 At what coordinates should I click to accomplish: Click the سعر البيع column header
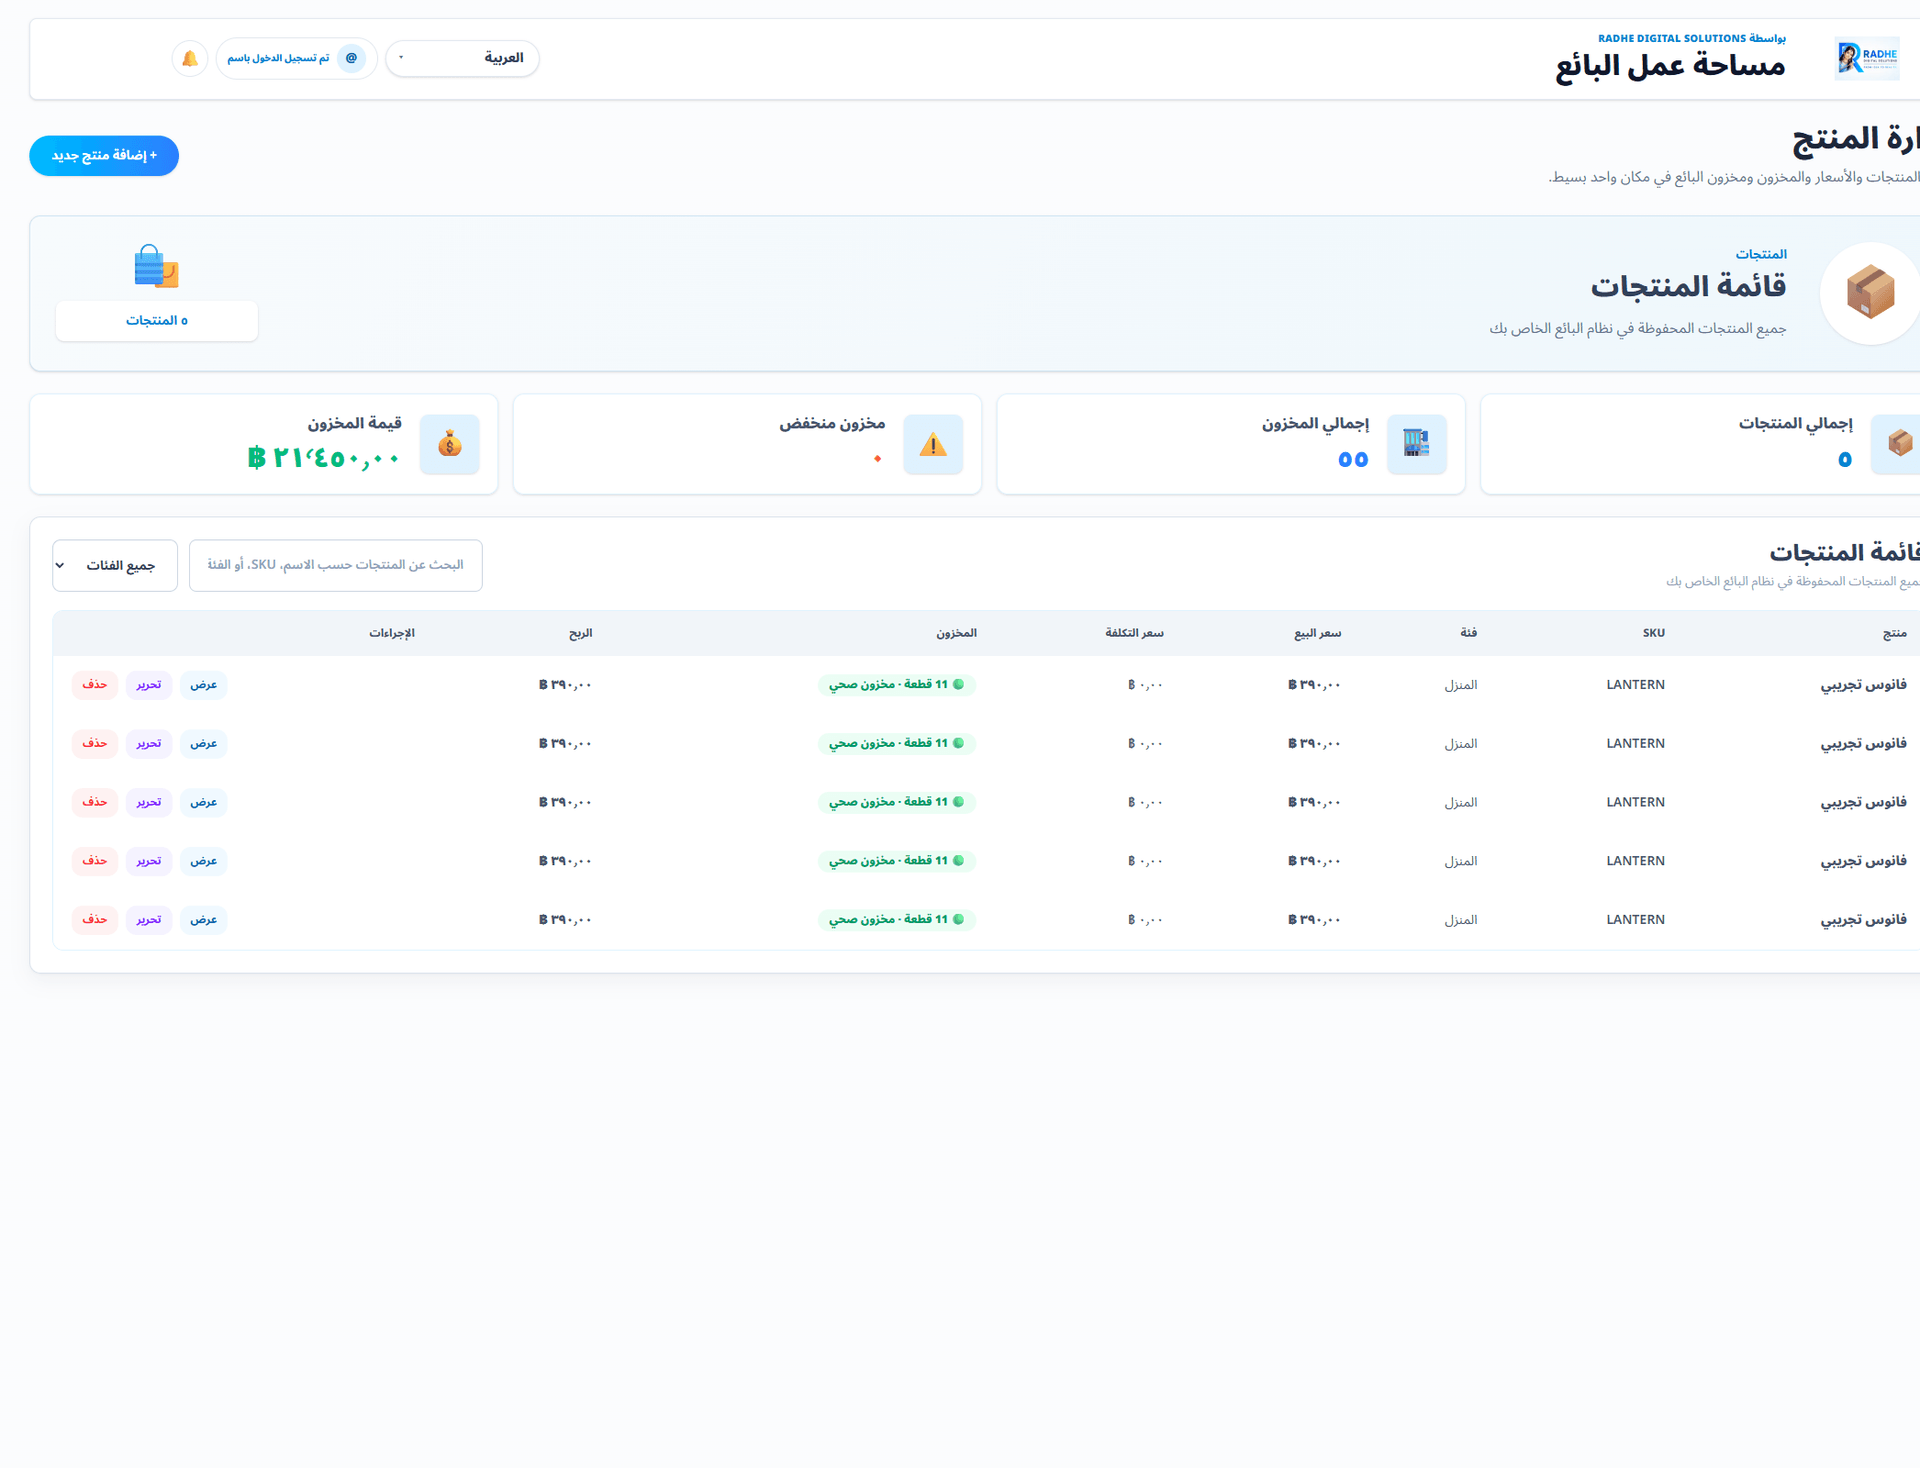coord(1318,634)
